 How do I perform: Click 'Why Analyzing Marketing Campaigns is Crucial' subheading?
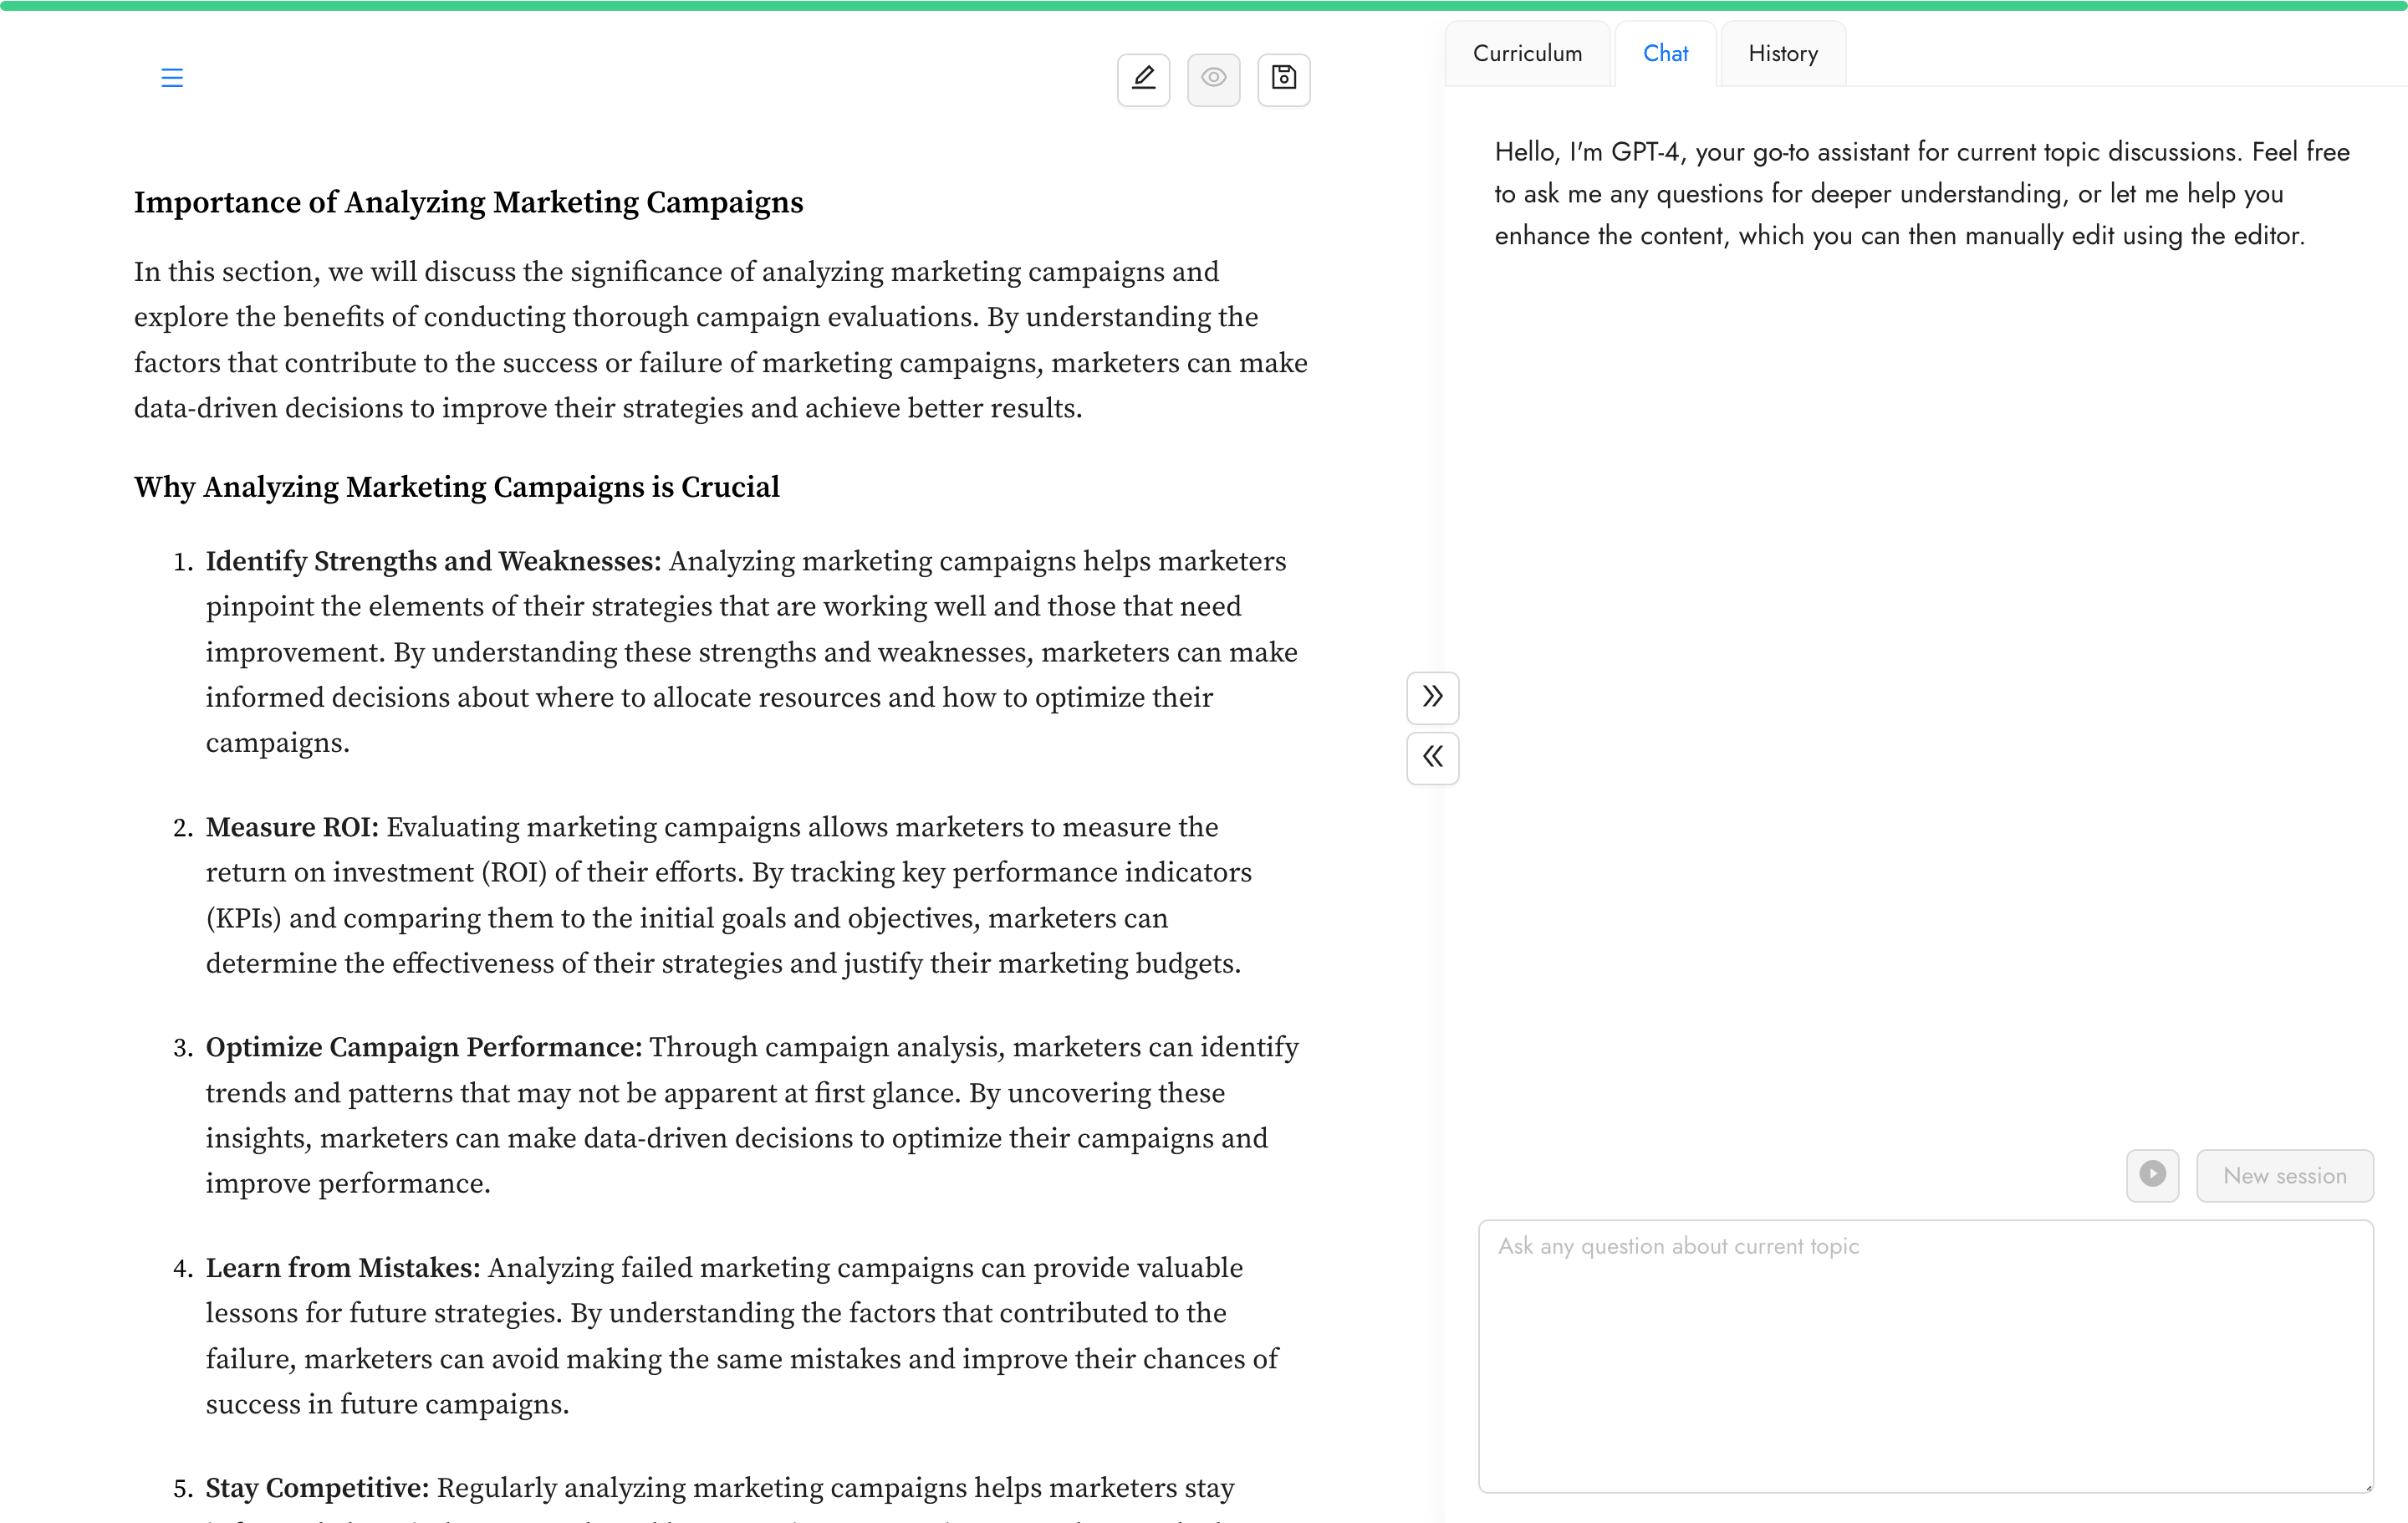pos(457,487)
